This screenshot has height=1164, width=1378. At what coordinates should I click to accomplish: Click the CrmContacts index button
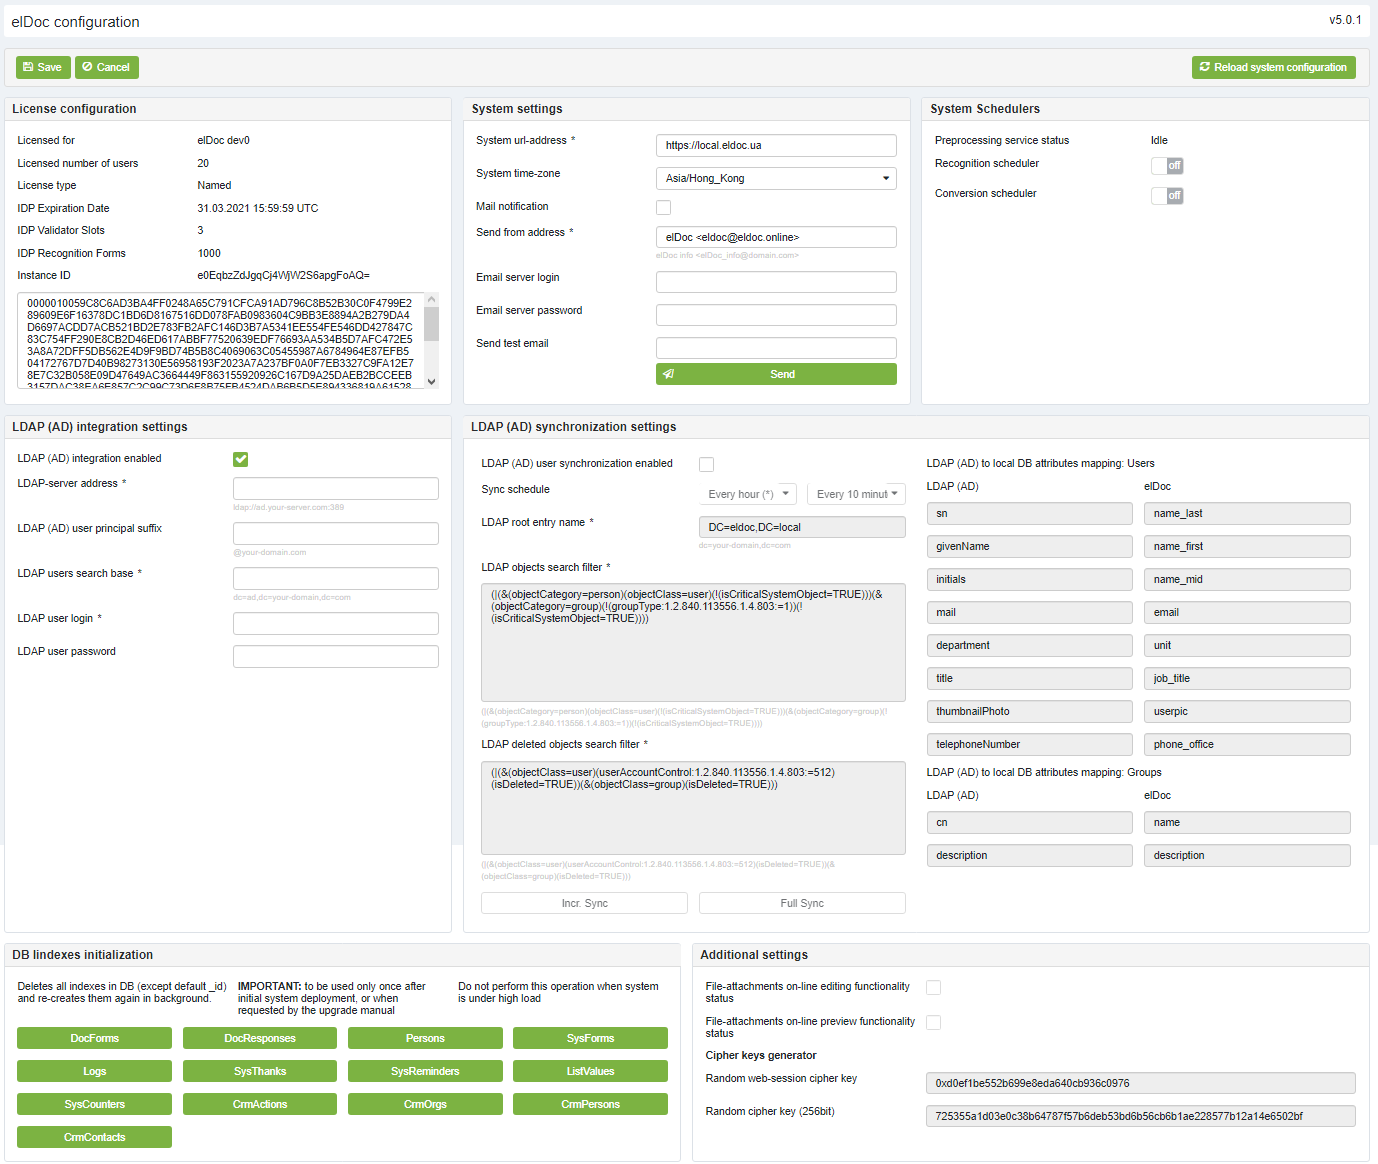coord(94,1137)
